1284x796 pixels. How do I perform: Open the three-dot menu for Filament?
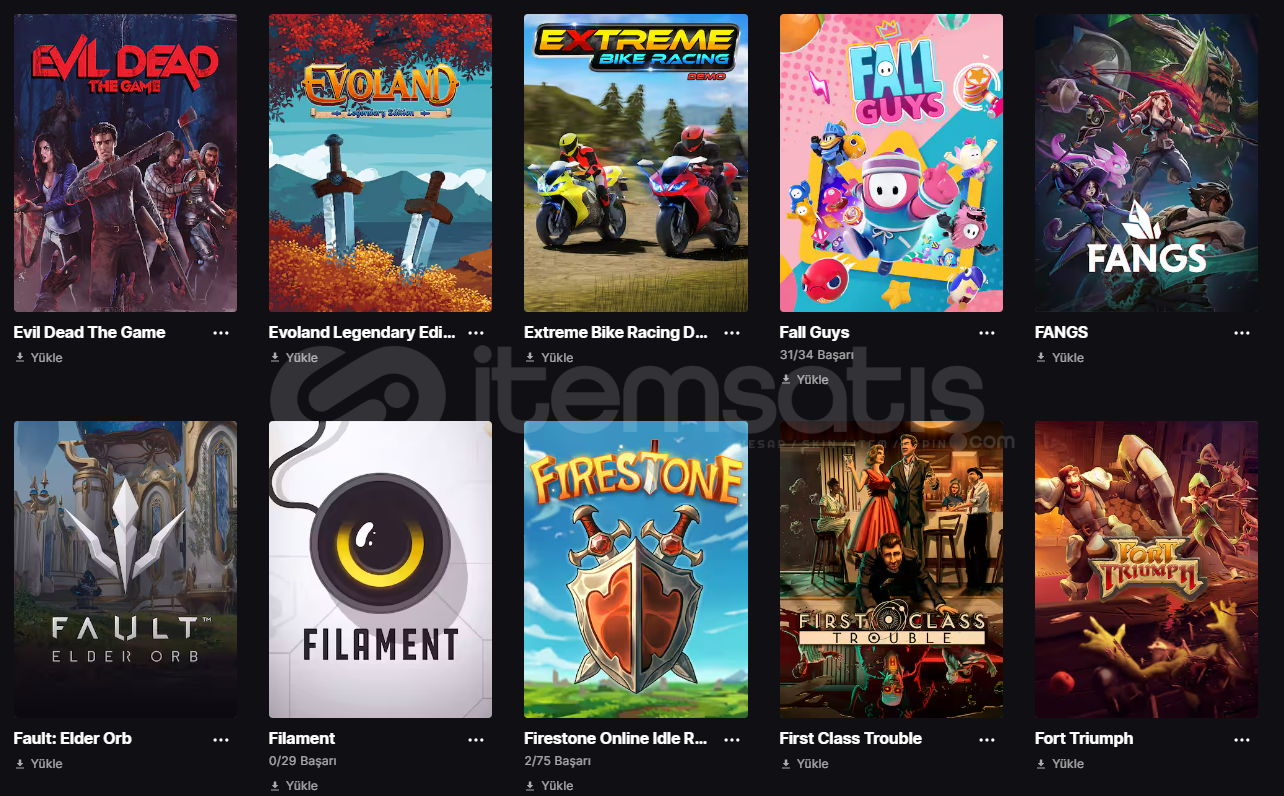click(476, 739)
